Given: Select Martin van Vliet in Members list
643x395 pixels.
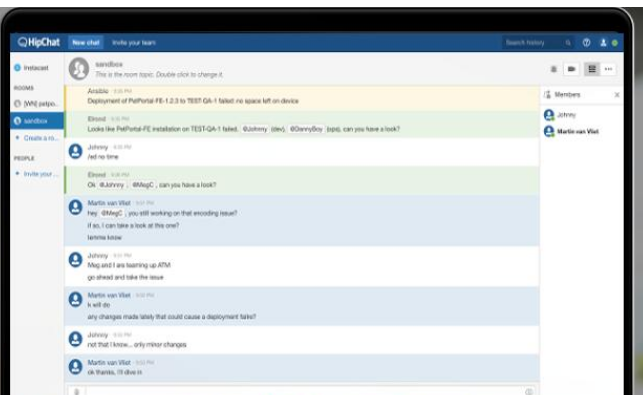Looking at the screenshot, I should click(x=571, y=131).
